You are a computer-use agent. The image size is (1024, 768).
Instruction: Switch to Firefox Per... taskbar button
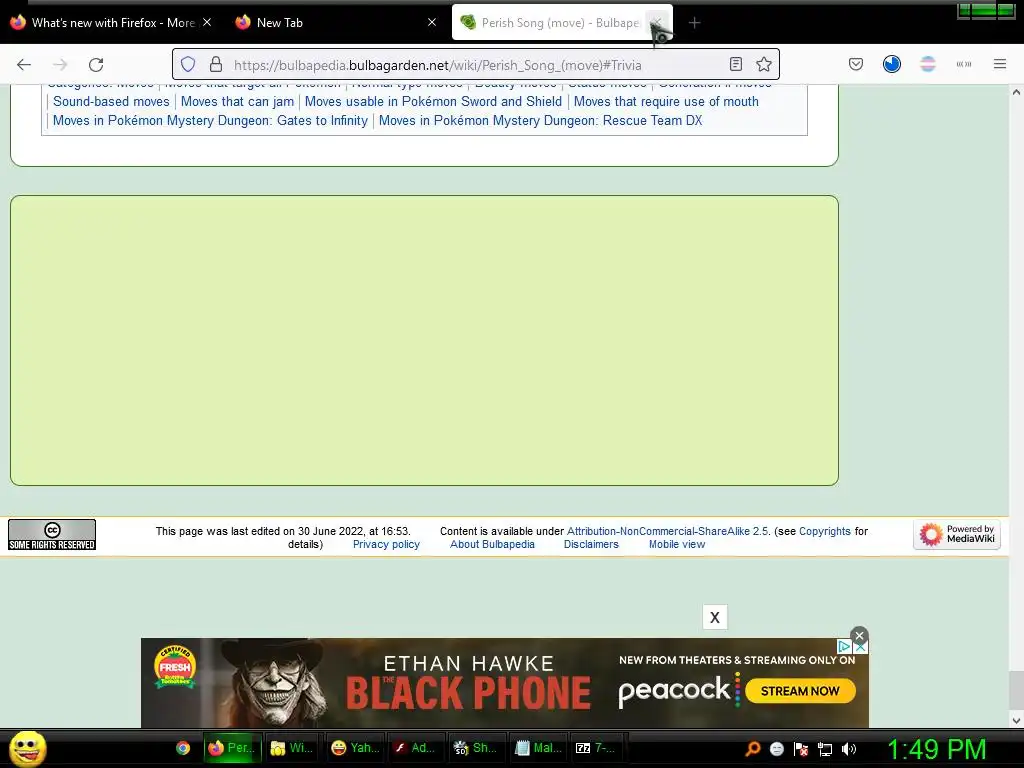click(232, 748)
